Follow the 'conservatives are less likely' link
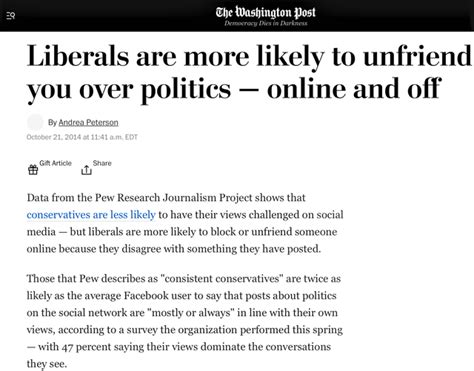Screen dimensions: 474x371 coord(91,215)
